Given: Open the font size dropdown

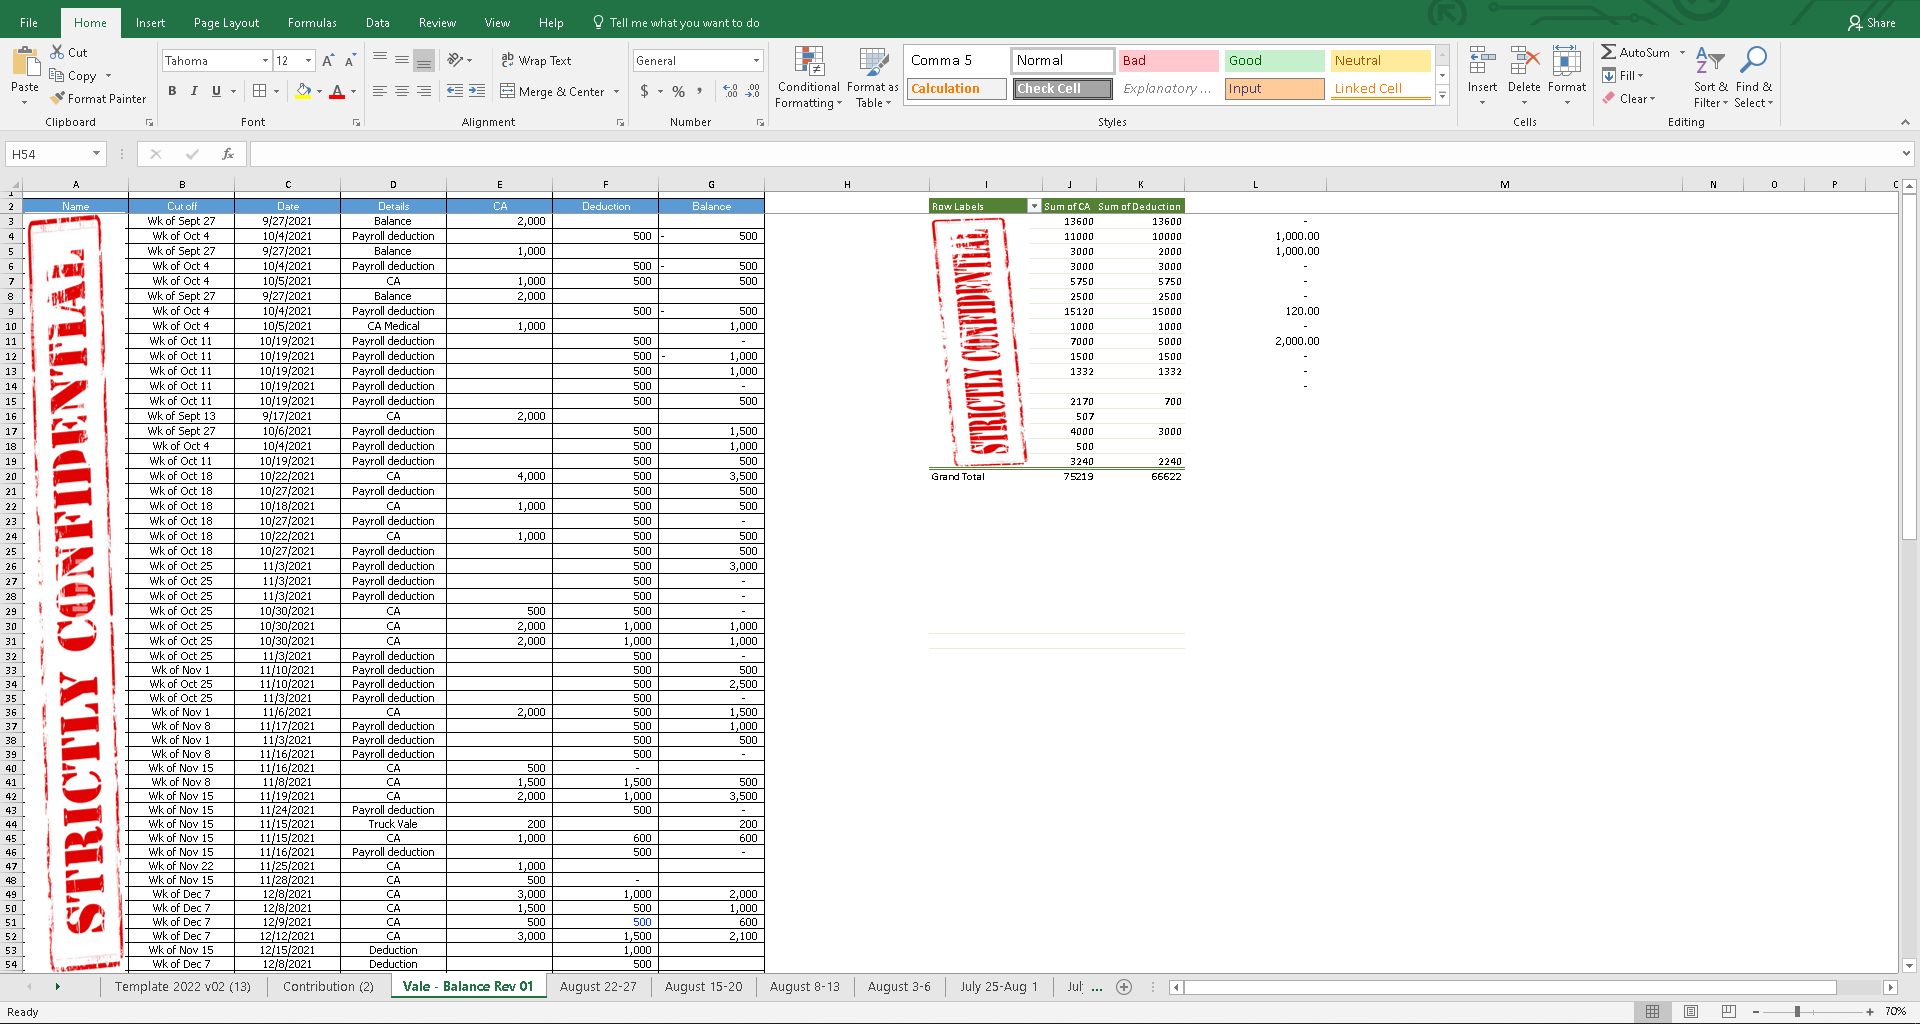Looking at the screenshot, I should [x=308, y=61].
